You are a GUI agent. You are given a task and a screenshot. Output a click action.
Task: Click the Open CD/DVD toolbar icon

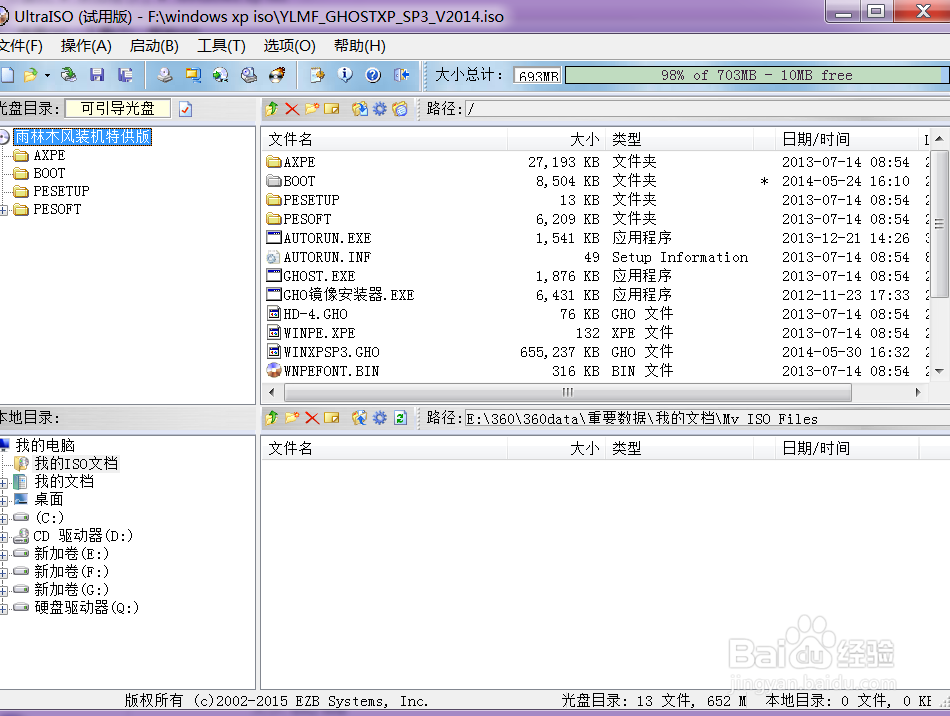point(69,75)
